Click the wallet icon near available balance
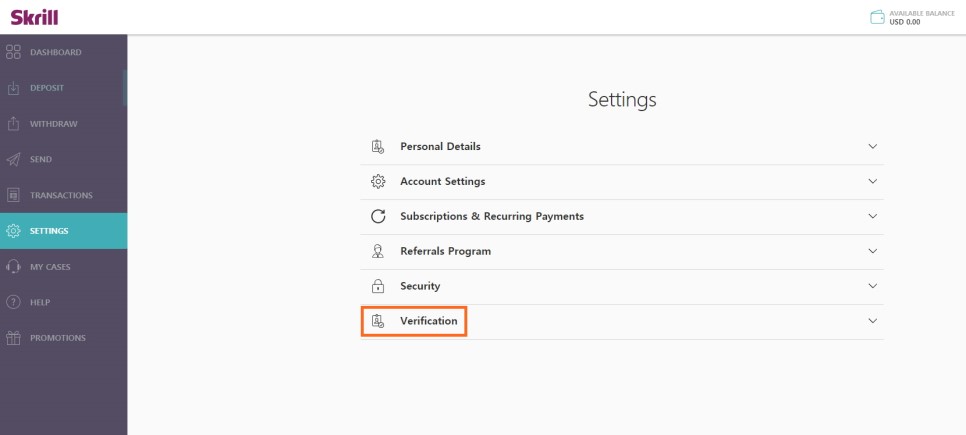 (x=877, y=17)
